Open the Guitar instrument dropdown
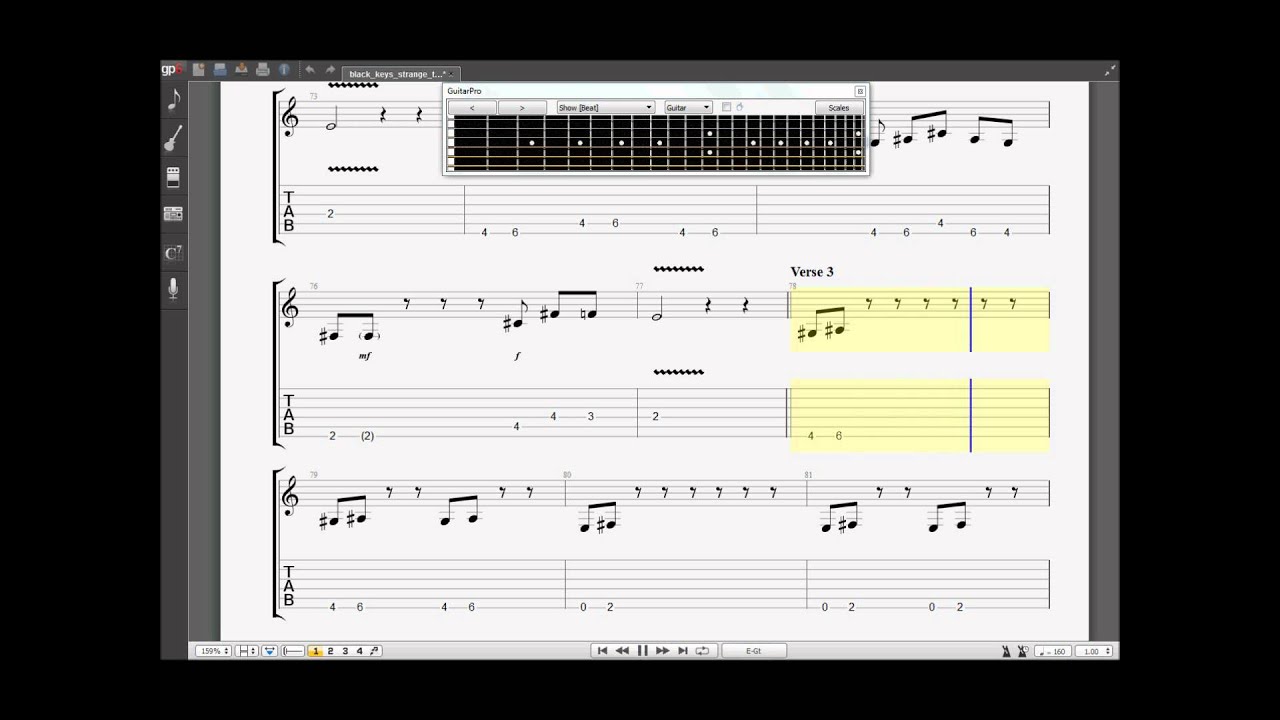The height and width of the screenshot is (720, 1280). (x=688, y=107)
